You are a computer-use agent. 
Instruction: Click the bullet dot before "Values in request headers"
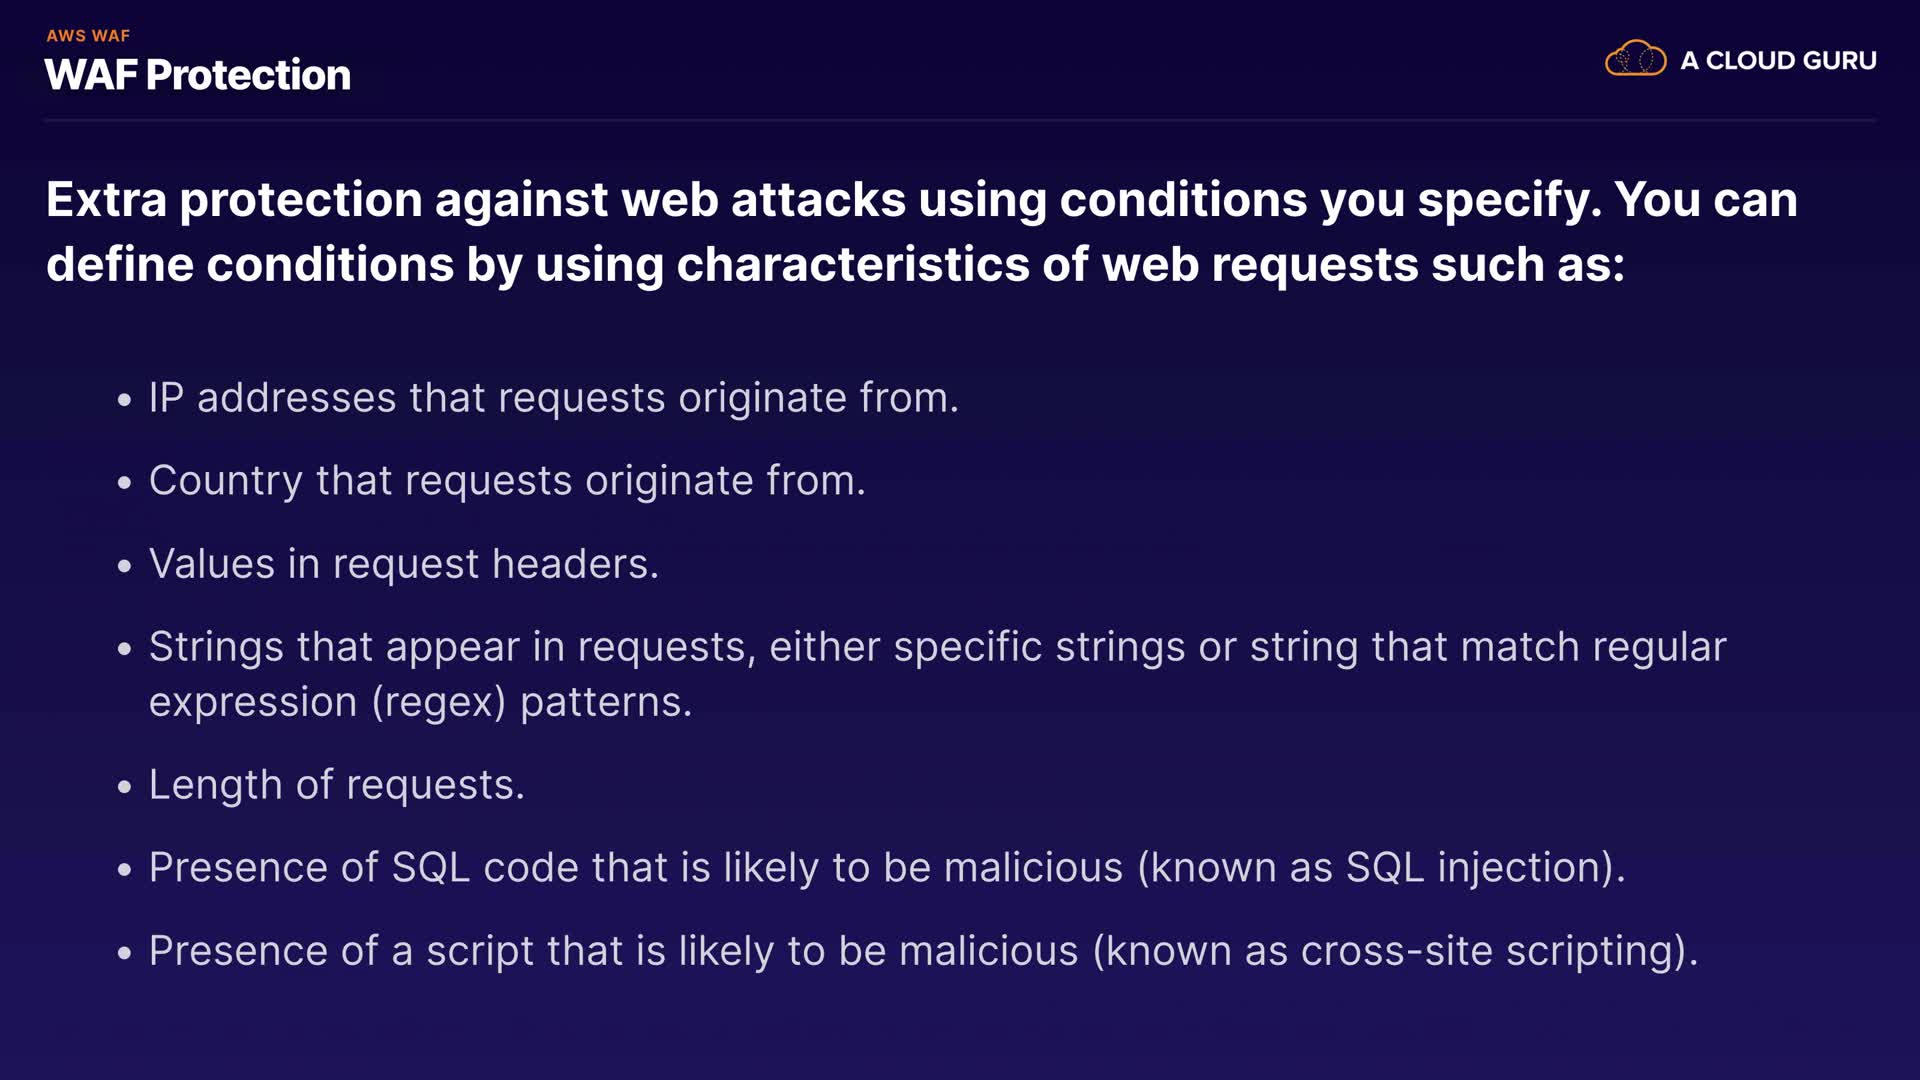pos(124,566)
